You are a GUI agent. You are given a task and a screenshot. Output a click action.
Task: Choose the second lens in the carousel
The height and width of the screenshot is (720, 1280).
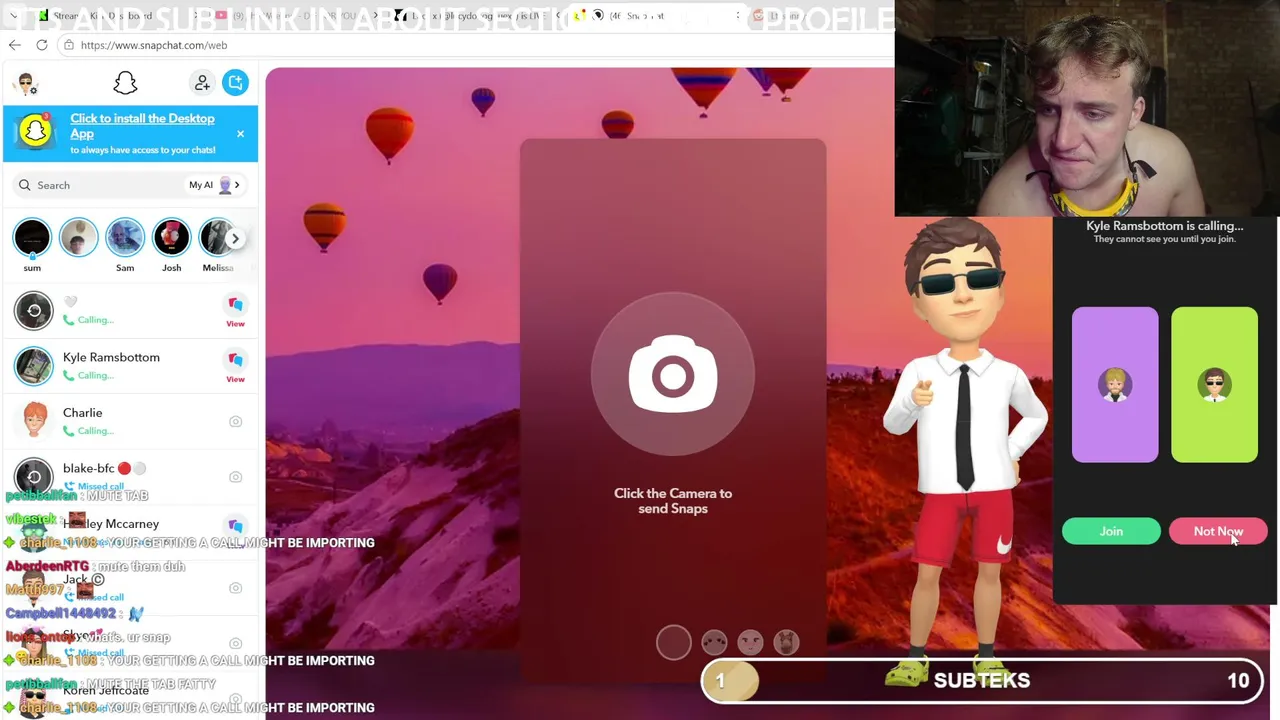coord(714,642)
